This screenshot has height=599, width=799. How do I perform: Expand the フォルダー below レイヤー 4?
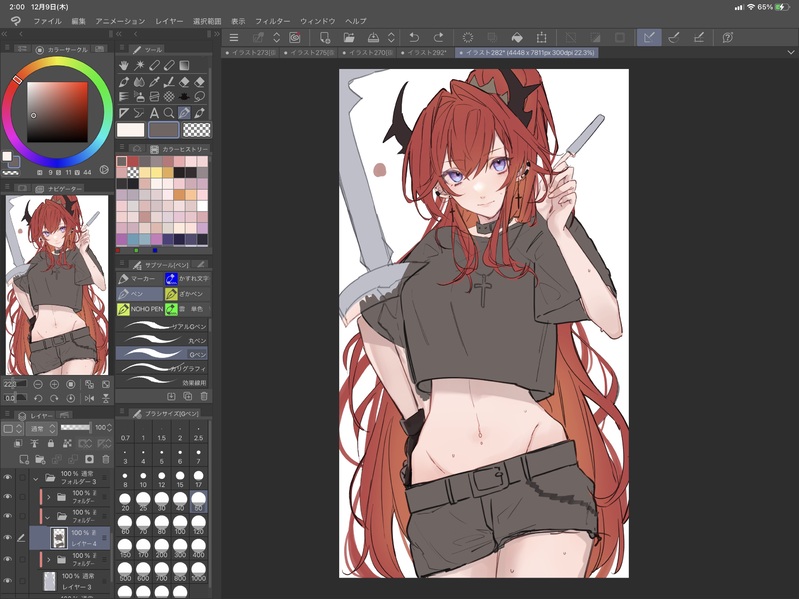48,560
